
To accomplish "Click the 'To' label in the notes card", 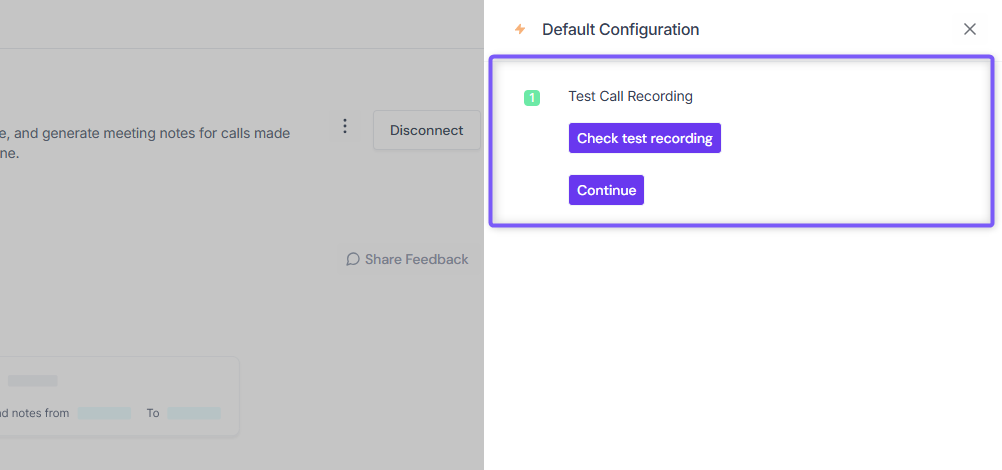I will point(153,413).
